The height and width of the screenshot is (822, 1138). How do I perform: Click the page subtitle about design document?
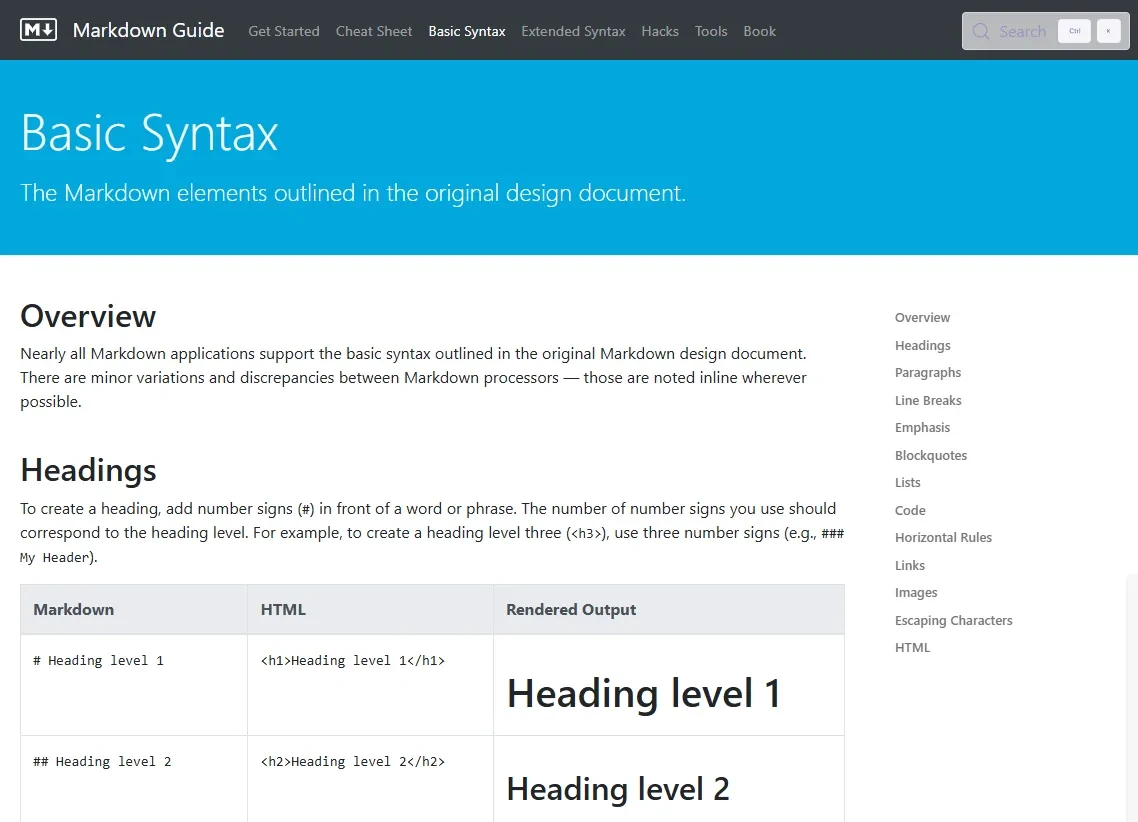pyautogui.click(x=353, y=193)
